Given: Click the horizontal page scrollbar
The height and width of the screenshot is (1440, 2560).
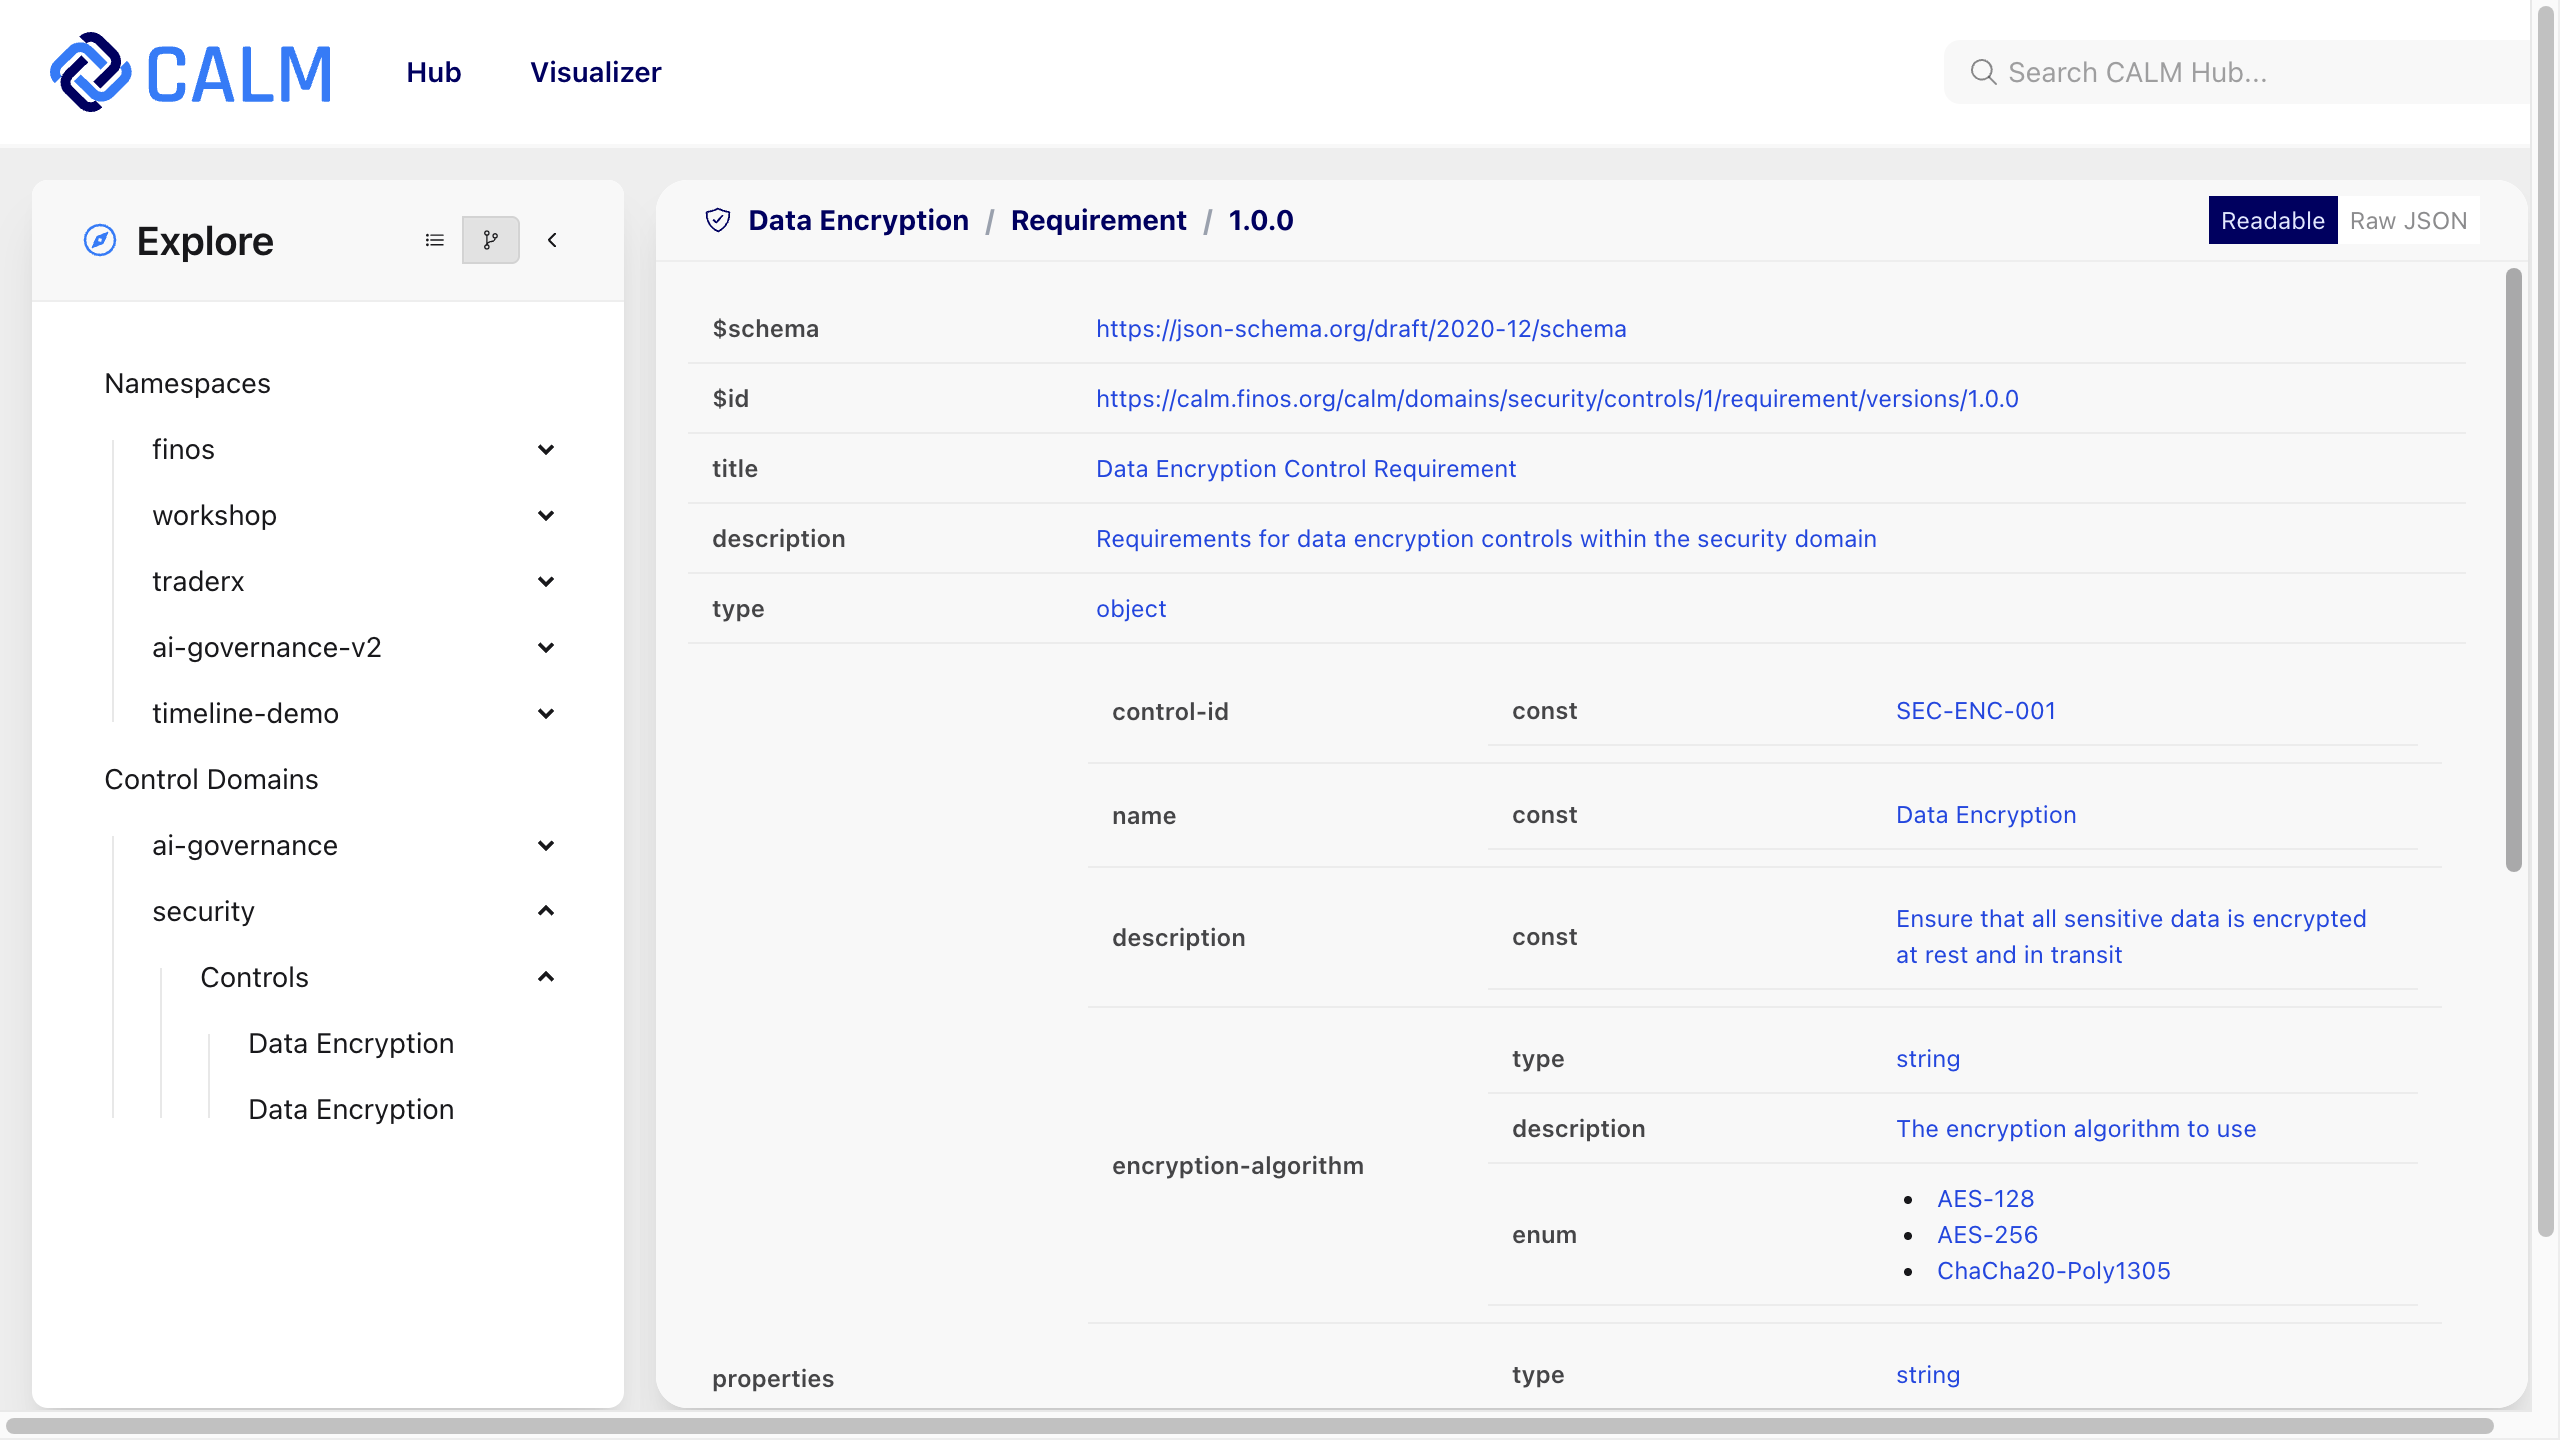Looking at the screenshot, I should tap(1250, 1426).
